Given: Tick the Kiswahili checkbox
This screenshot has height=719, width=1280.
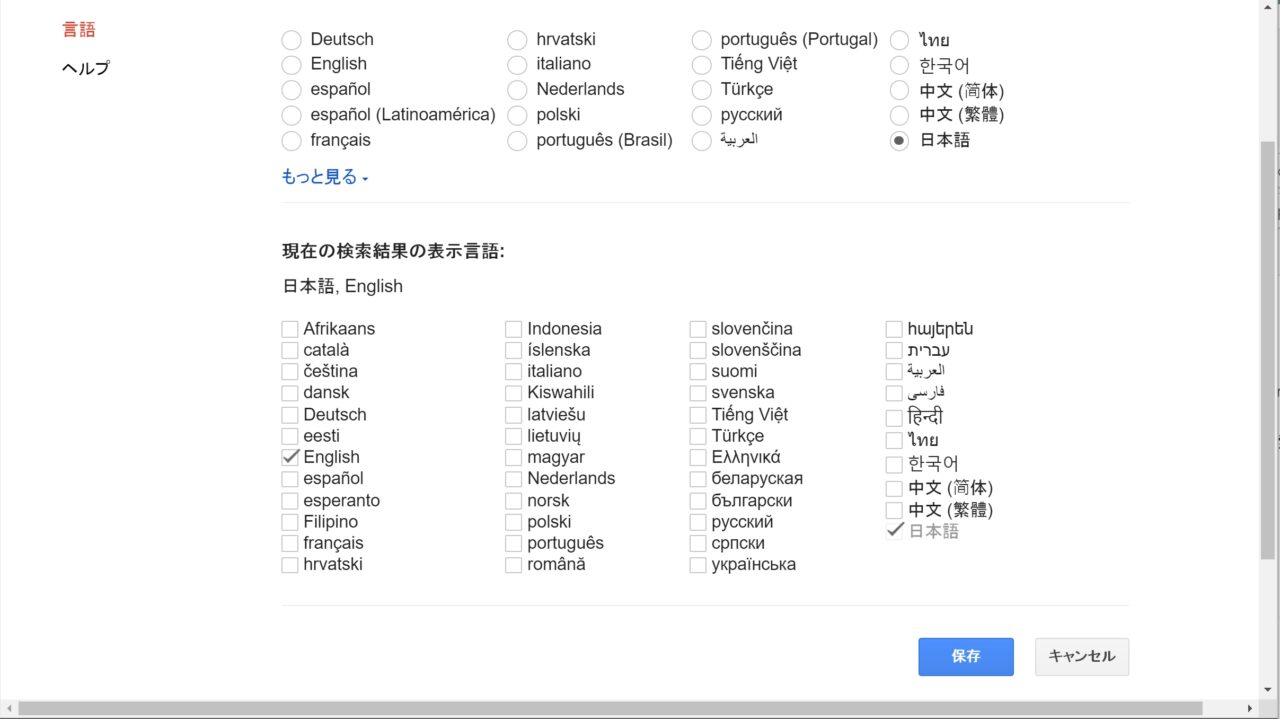Looking at the screenshot, I should (513, 393).
